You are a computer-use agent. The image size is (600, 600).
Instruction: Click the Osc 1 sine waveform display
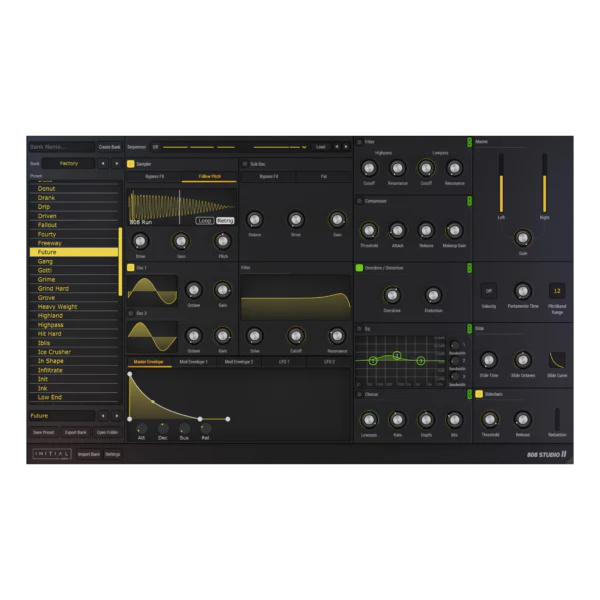pos(152,291)
